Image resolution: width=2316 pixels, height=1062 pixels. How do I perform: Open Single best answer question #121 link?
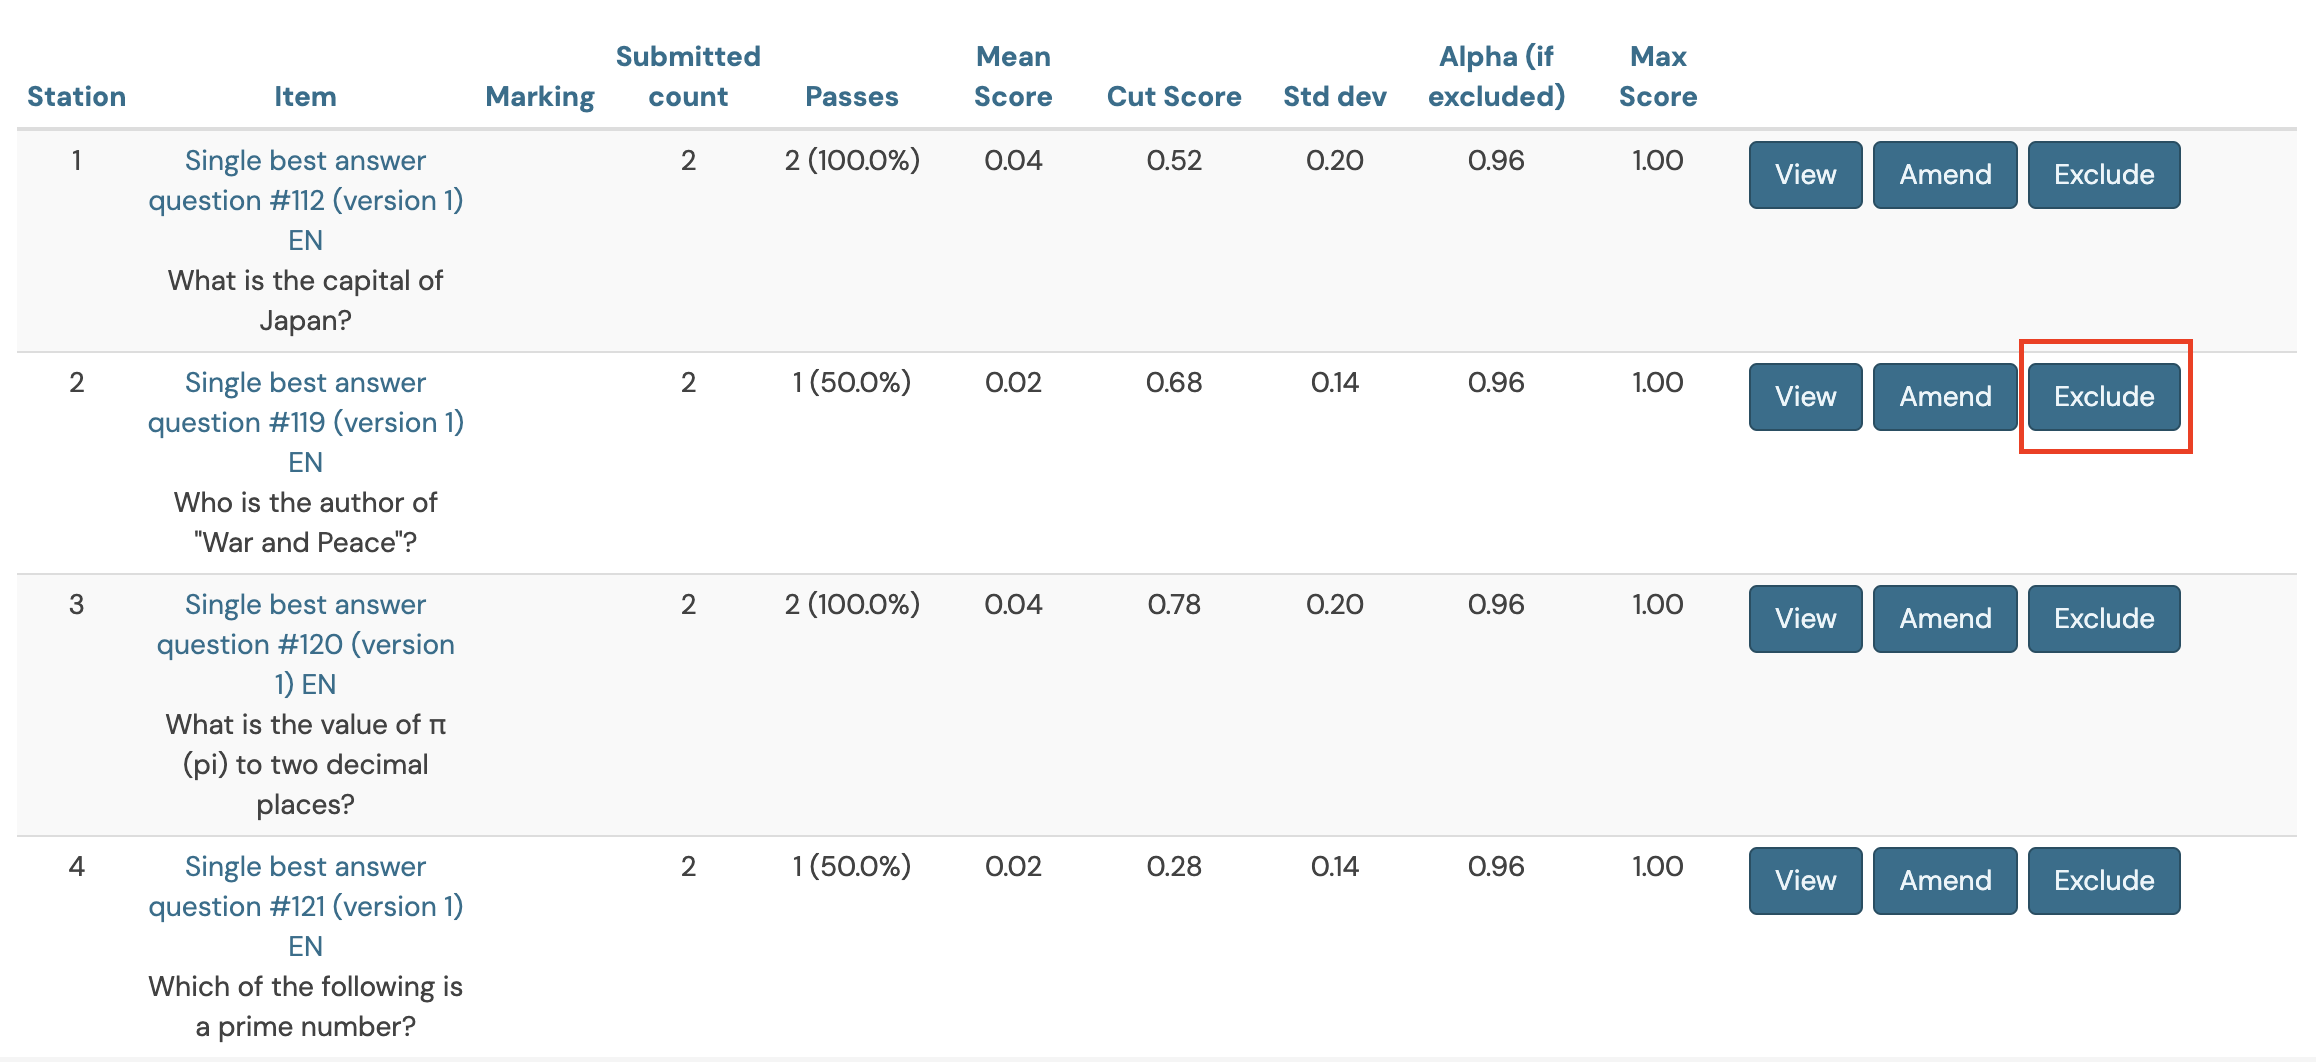pos(305,906)
